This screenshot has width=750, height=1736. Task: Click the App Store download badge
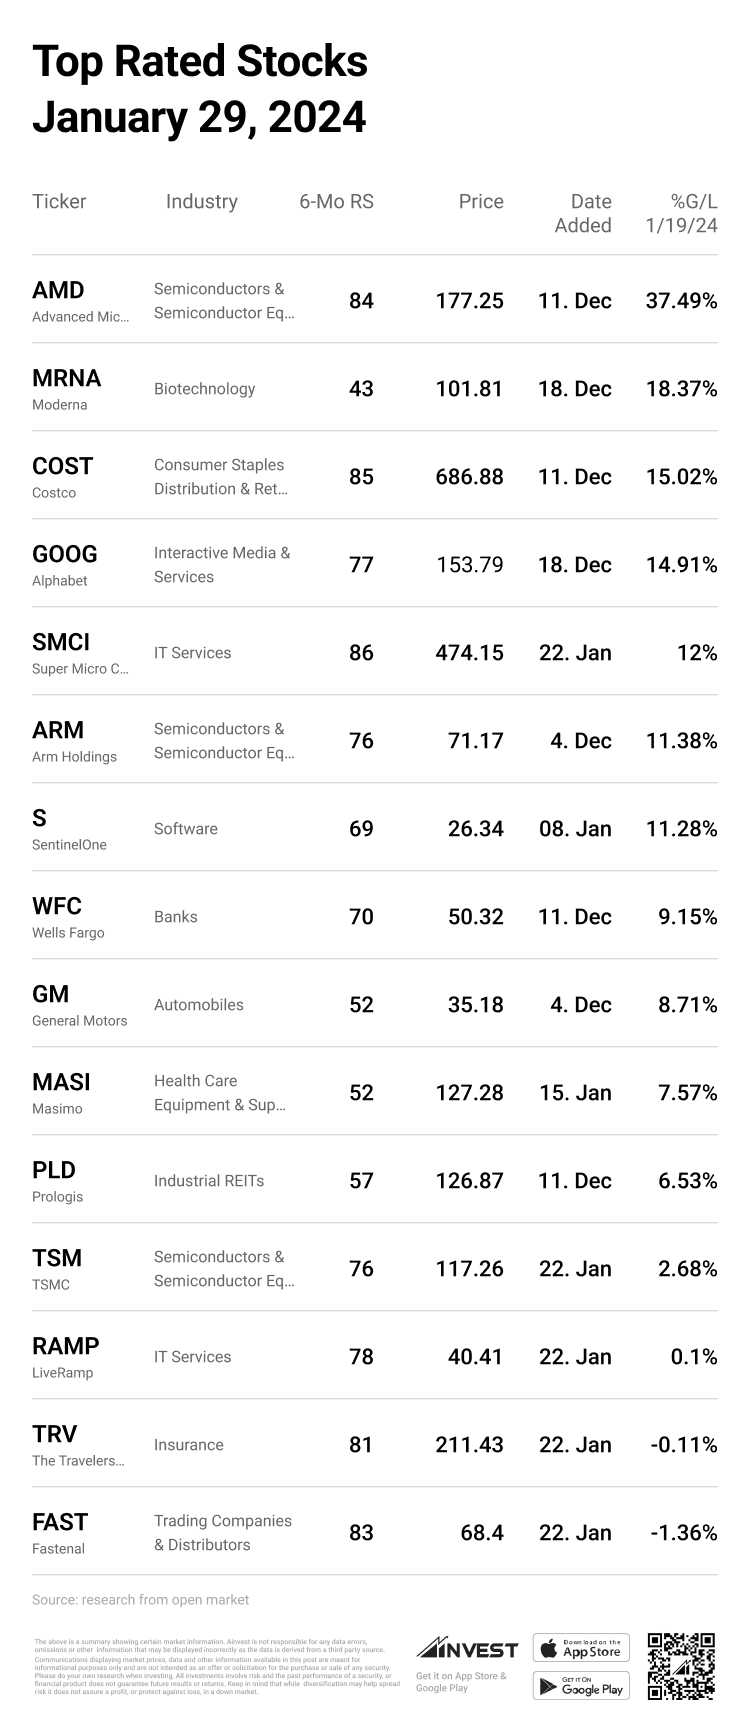coord(580,1648)
